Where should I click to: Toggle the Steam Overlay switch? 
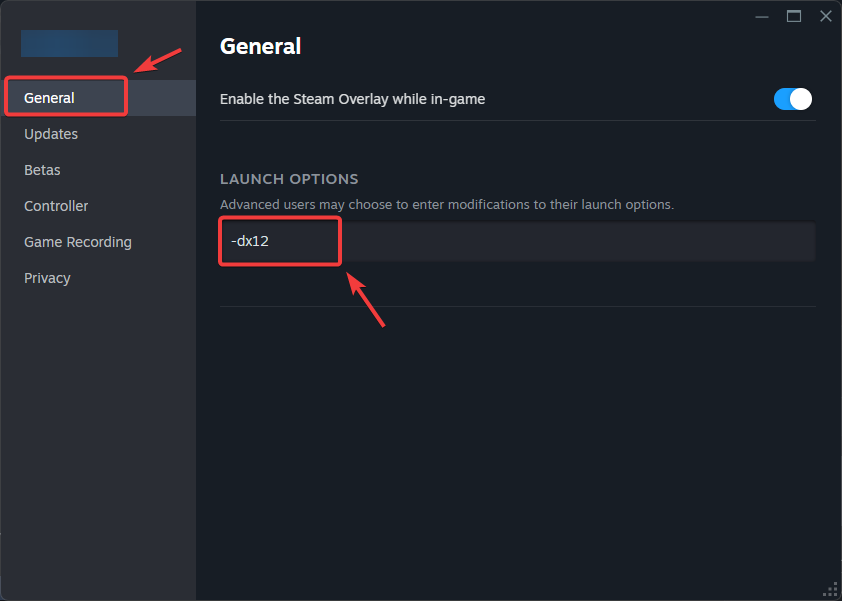tap(793, 99)
